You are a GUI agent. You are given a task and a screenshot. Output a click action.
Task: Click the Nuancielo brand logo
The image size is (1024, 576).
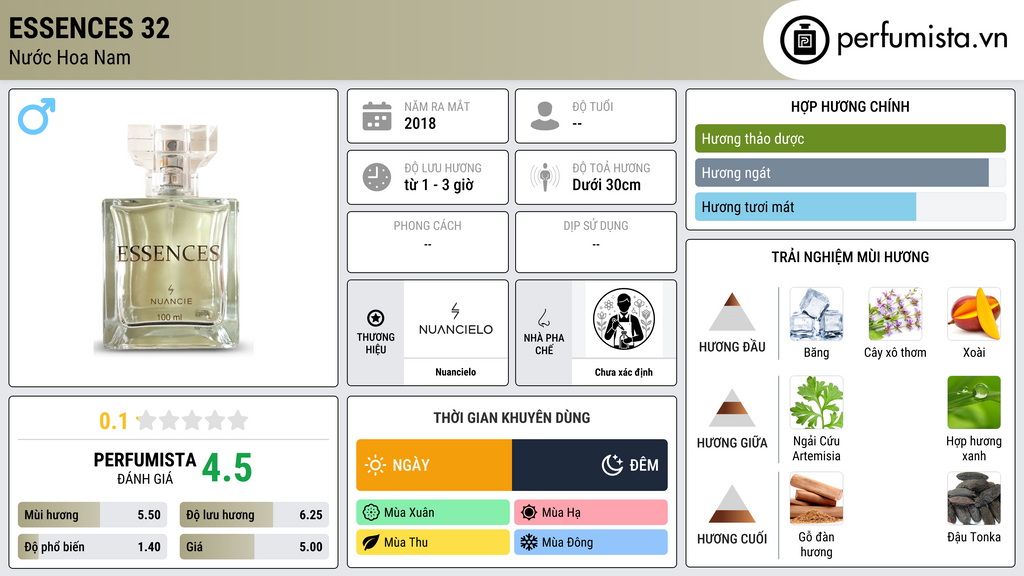(456, 319)
